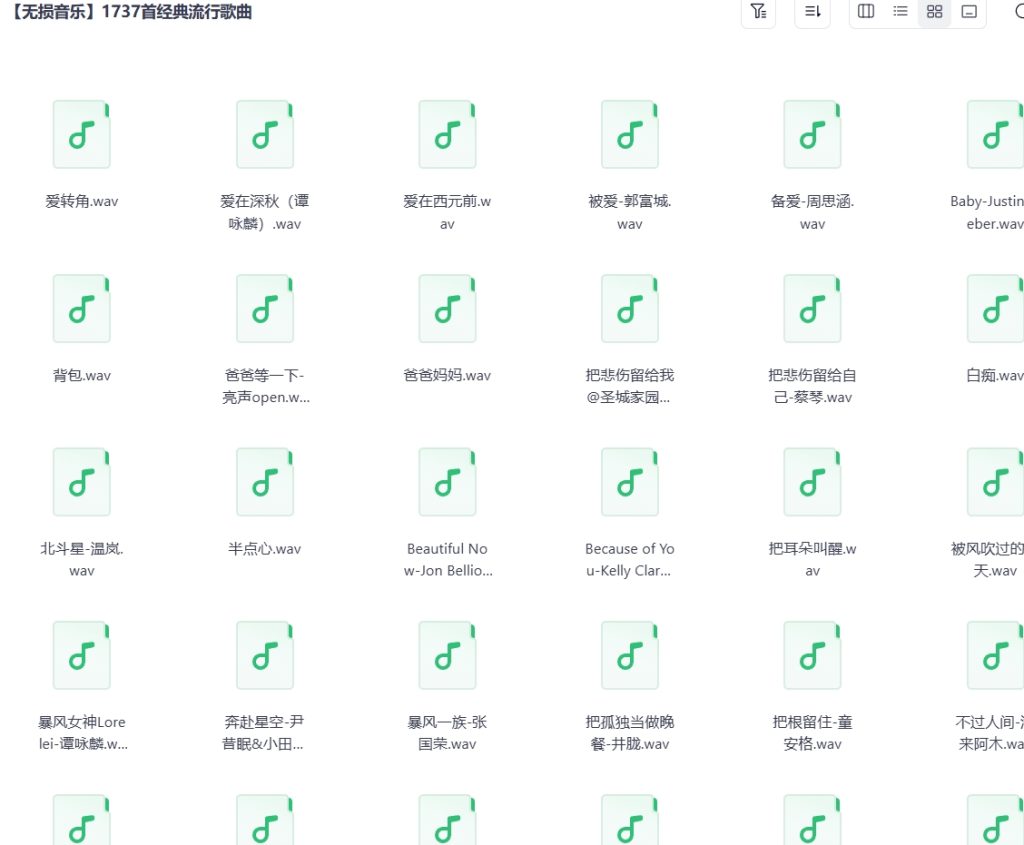Switch to large preview view mode
The image size is (1024, 845).
click(x=968, y=12)
